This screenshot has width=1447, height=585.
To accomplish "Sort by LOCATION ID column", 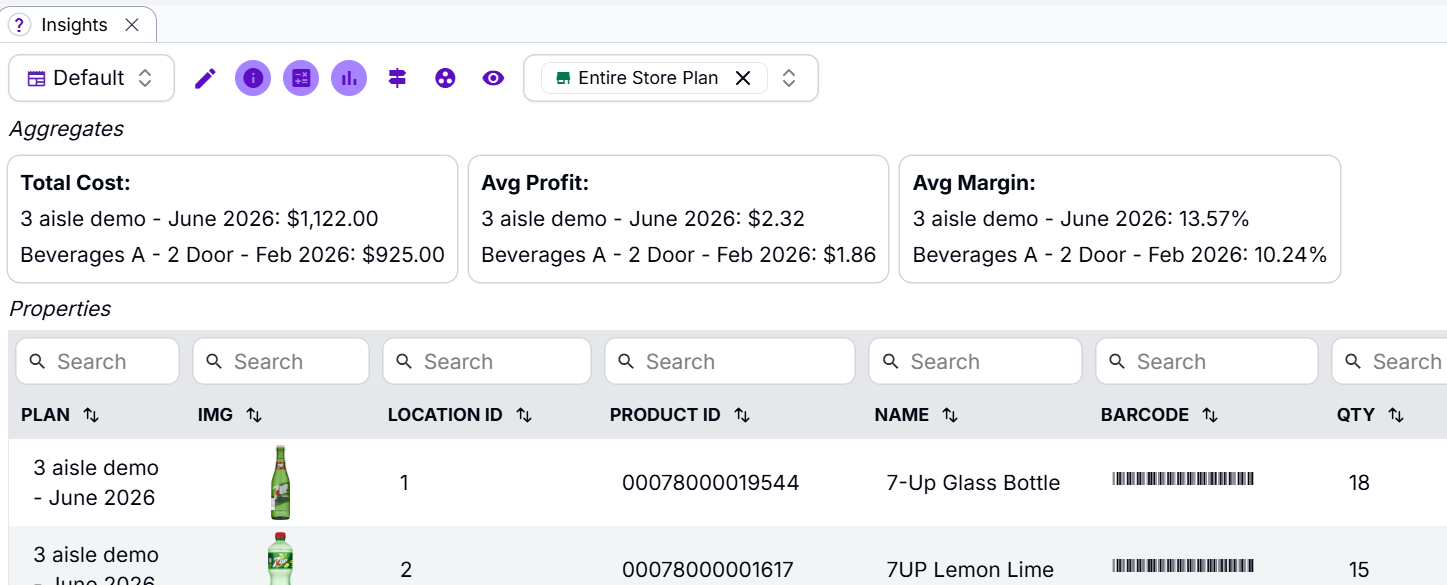I will 524,415.
